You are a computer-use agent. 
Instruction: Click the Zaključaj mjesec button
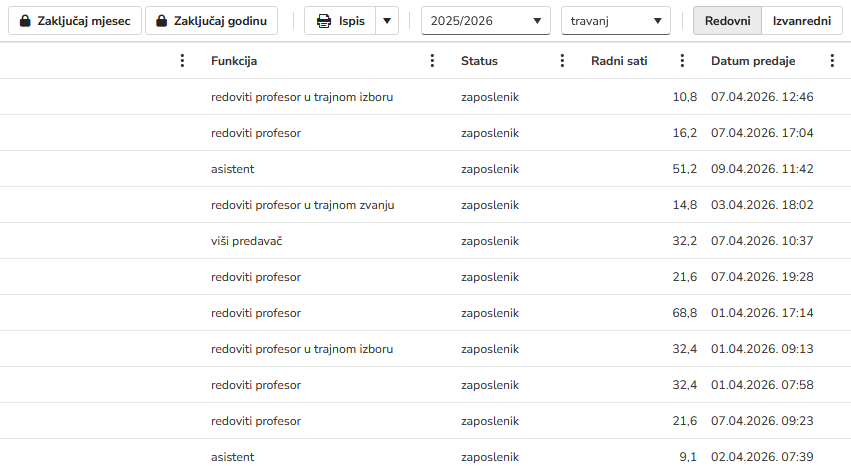click(75, 21)
